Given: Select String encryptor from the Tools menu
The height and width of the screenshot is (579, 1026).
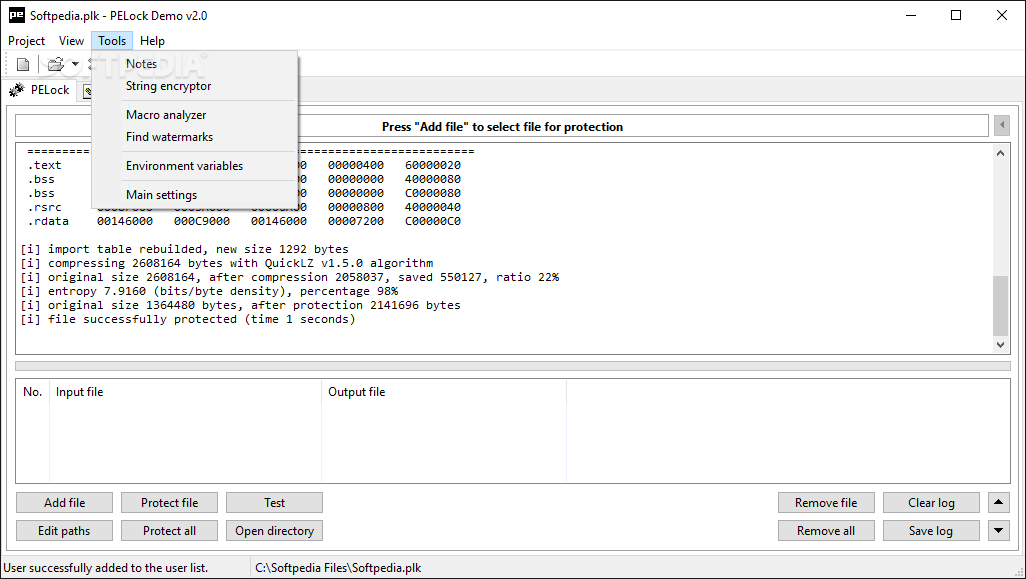Looking at the screenshot, I should [x=195, y=86].
